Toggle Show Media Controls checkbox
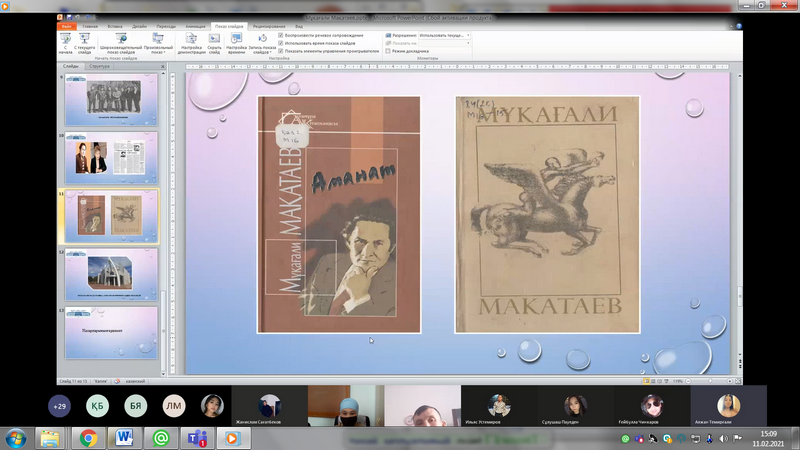Screen dimensions: 800x450 click(x=281, y=51)
